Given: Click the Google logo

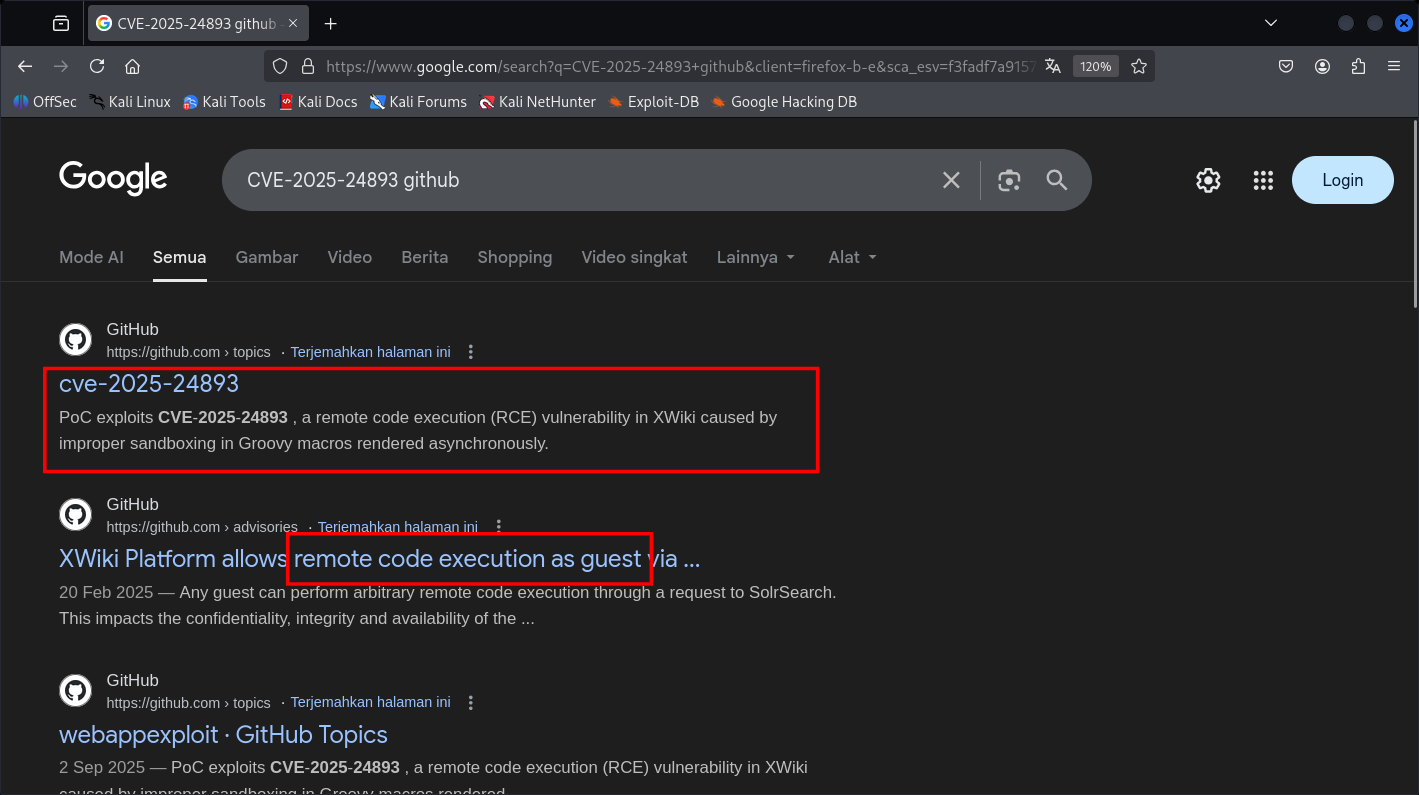Looking at the screenshot, I should point(113,179).
